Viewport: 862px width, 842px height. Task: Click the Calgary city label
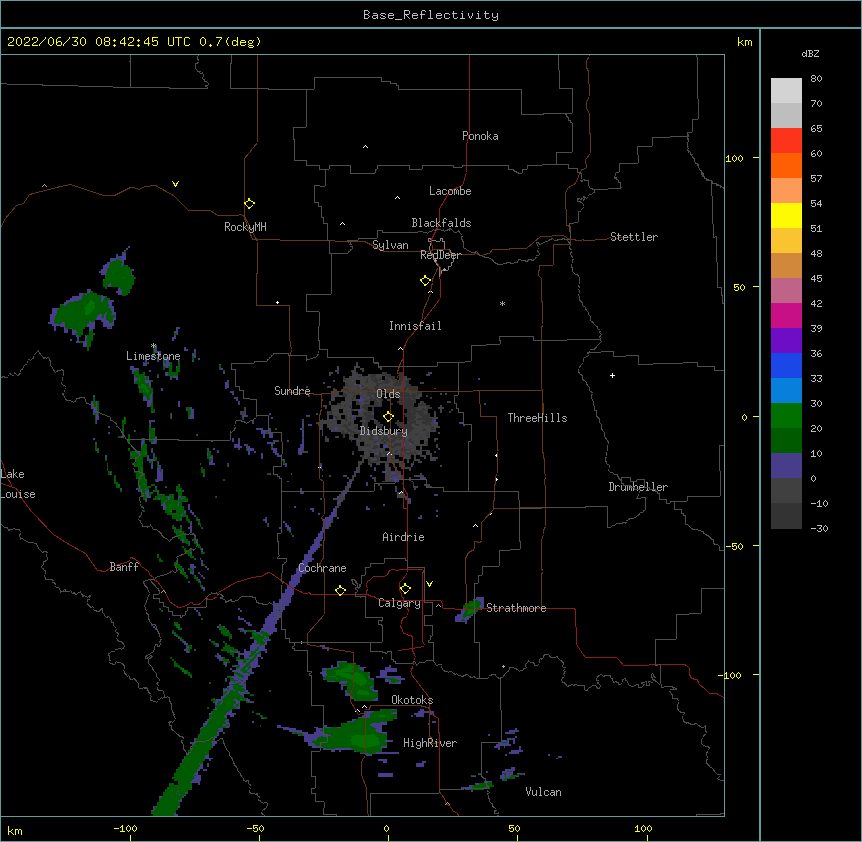[x=400, y=603]
